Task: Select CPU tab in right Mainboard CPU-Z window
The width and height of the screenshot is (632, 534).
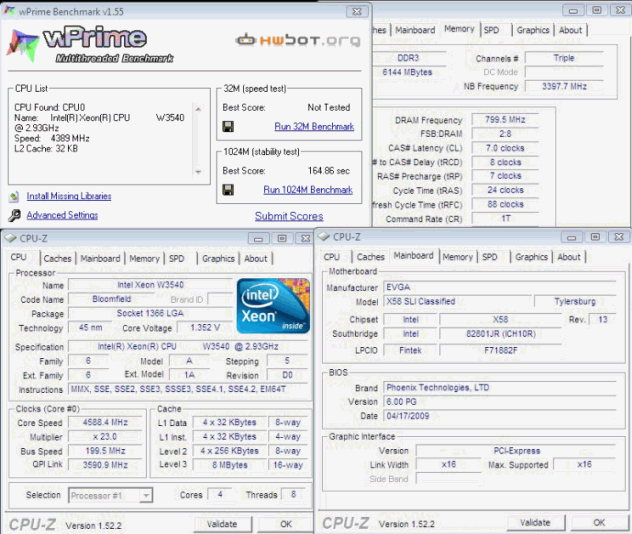Action: click(332, 257)
